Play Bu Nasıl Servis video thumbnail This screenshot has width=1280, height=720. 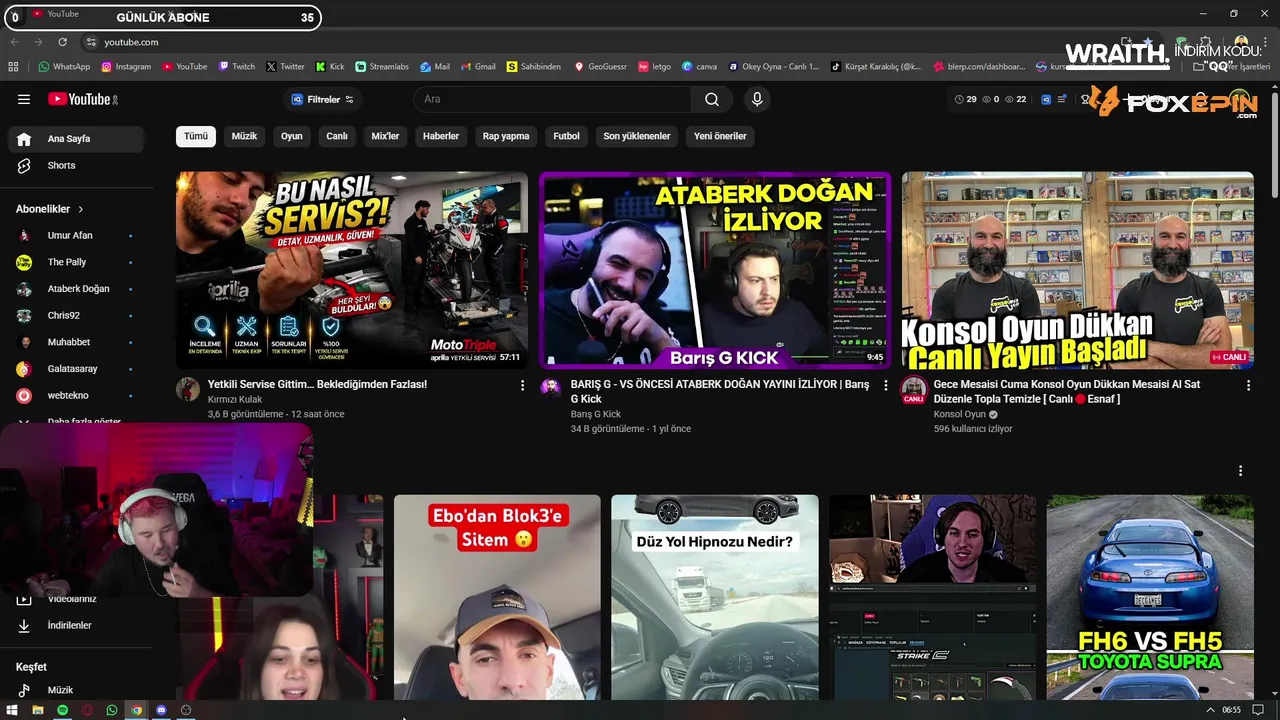[352, 270]
